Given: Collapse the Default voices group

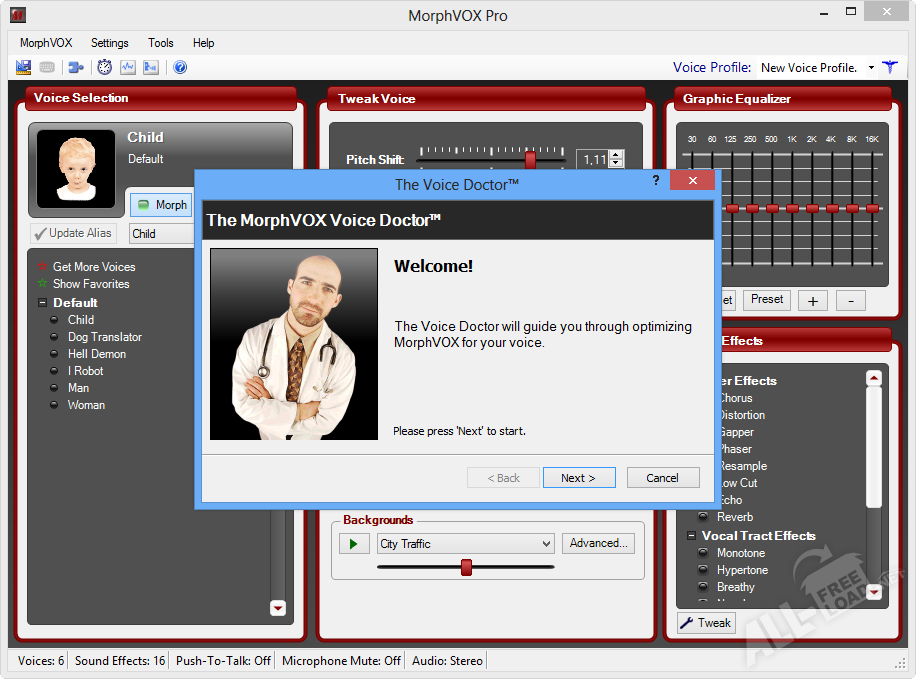Looking at the screenshot, I should pyautogui.click(x=42, y=303).
